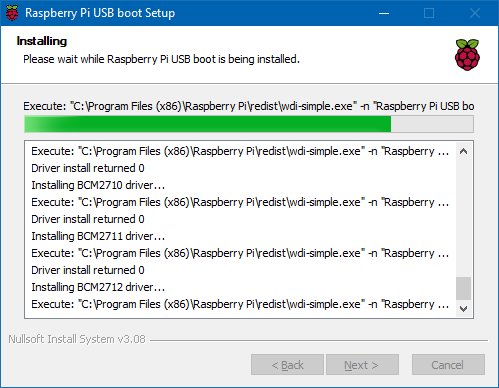Click the 'Installing' header title
The image size is (499, 388).
coord(42,41)
